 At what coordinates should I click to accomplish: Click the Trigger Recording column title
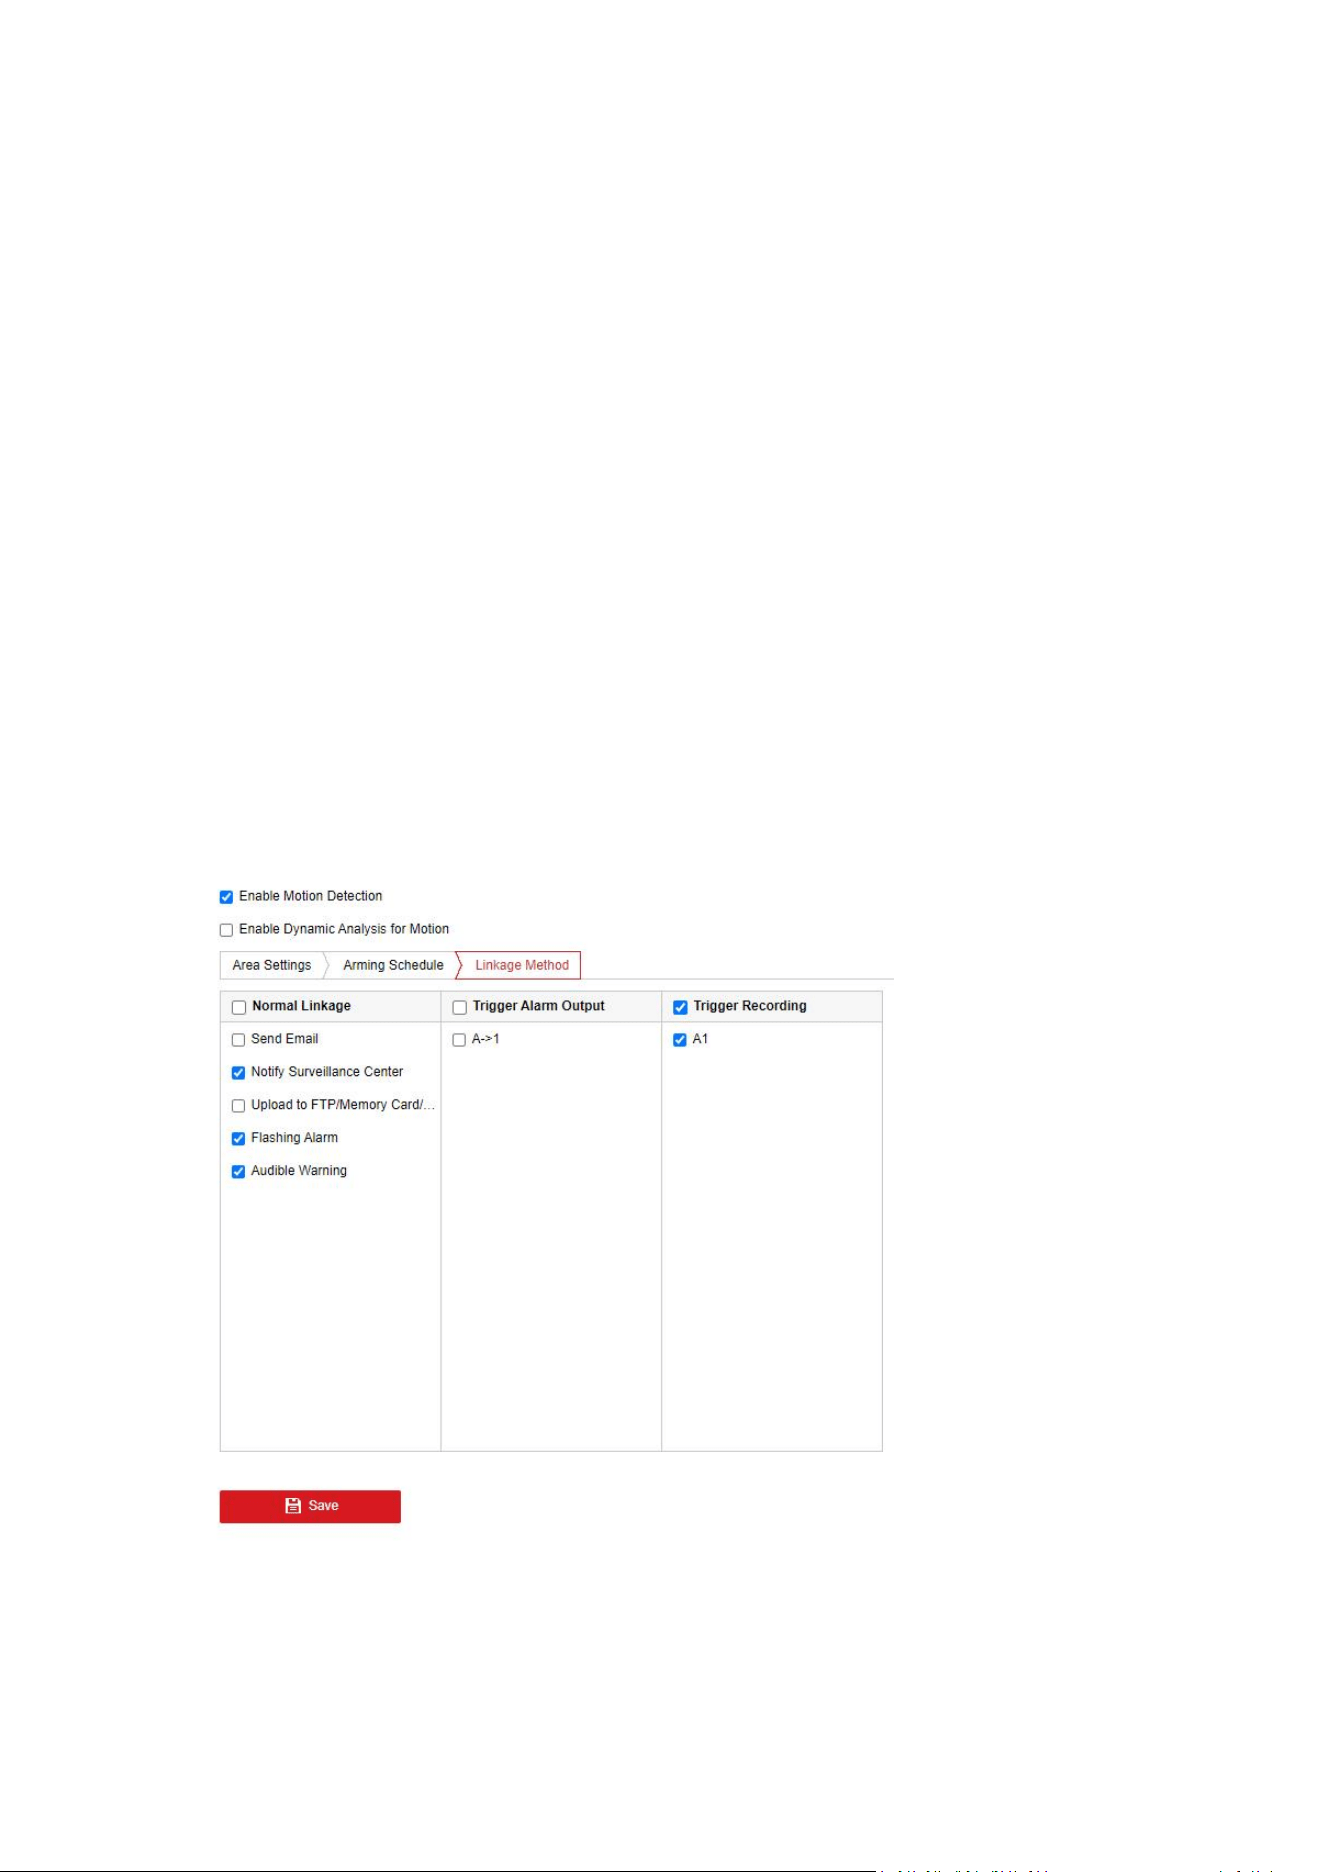[750, 1006]
